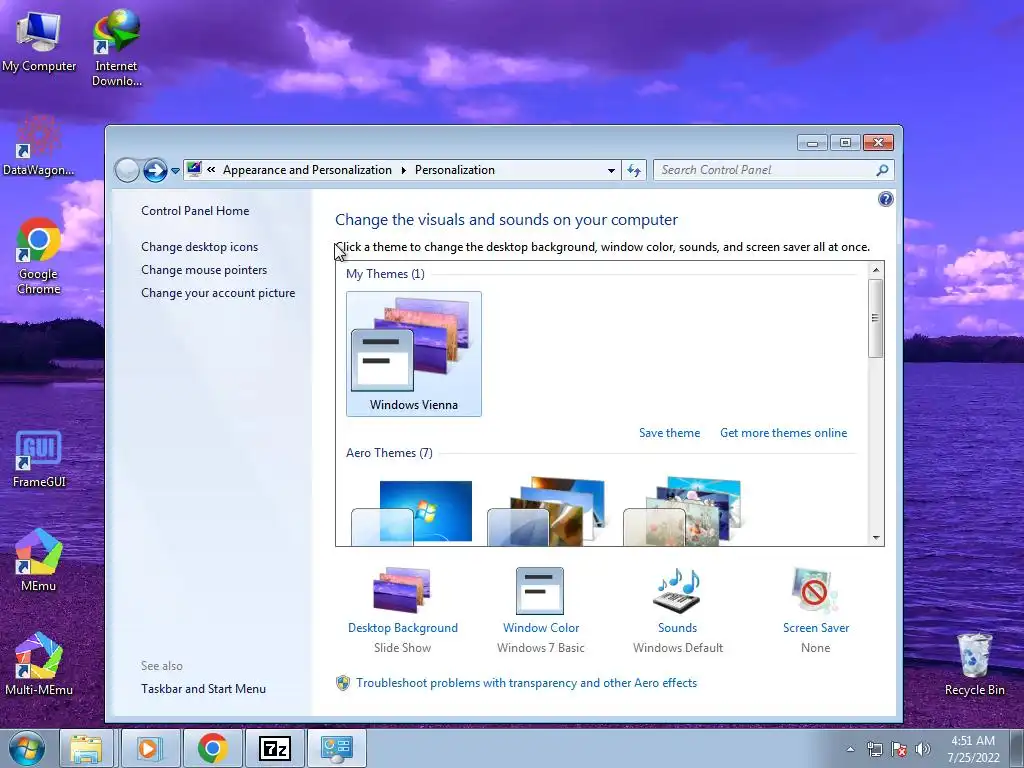This screenshot has width=1024, height=768.
Task: Open 7-Zip from the taskbar
Action: pos(274,748)
